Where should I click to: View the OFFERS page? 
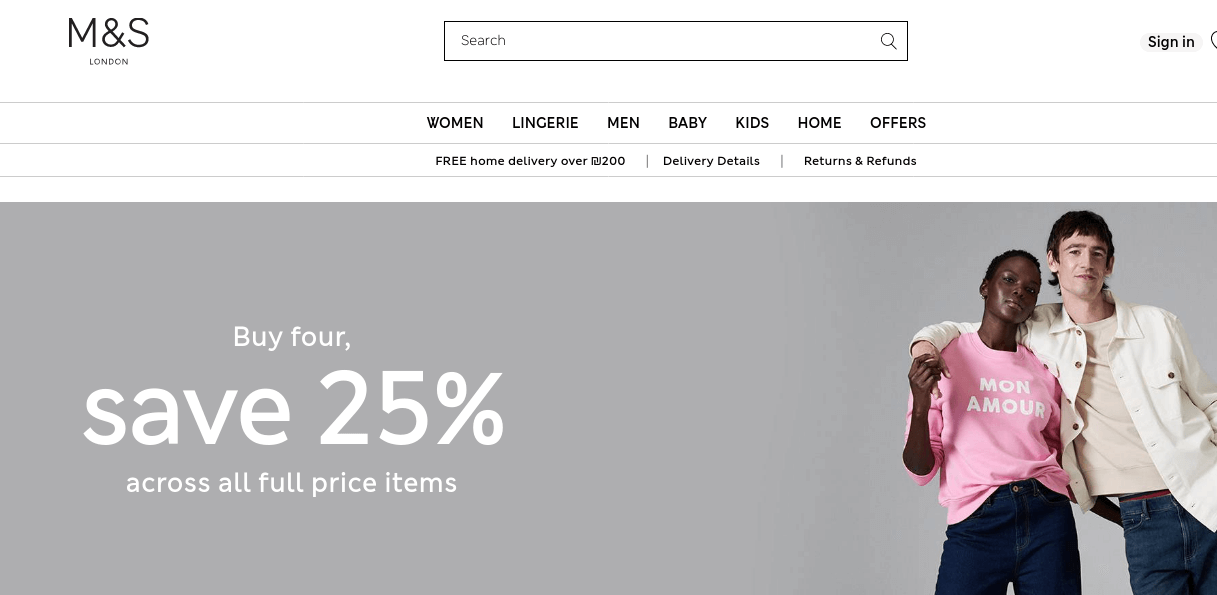(898, 123)
